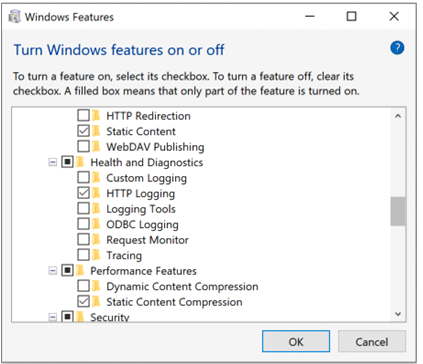The width and height of the screenshot is (423, 364).
Task: Click the scroll down arrow of feature list
Action: (x=398, y=314)
